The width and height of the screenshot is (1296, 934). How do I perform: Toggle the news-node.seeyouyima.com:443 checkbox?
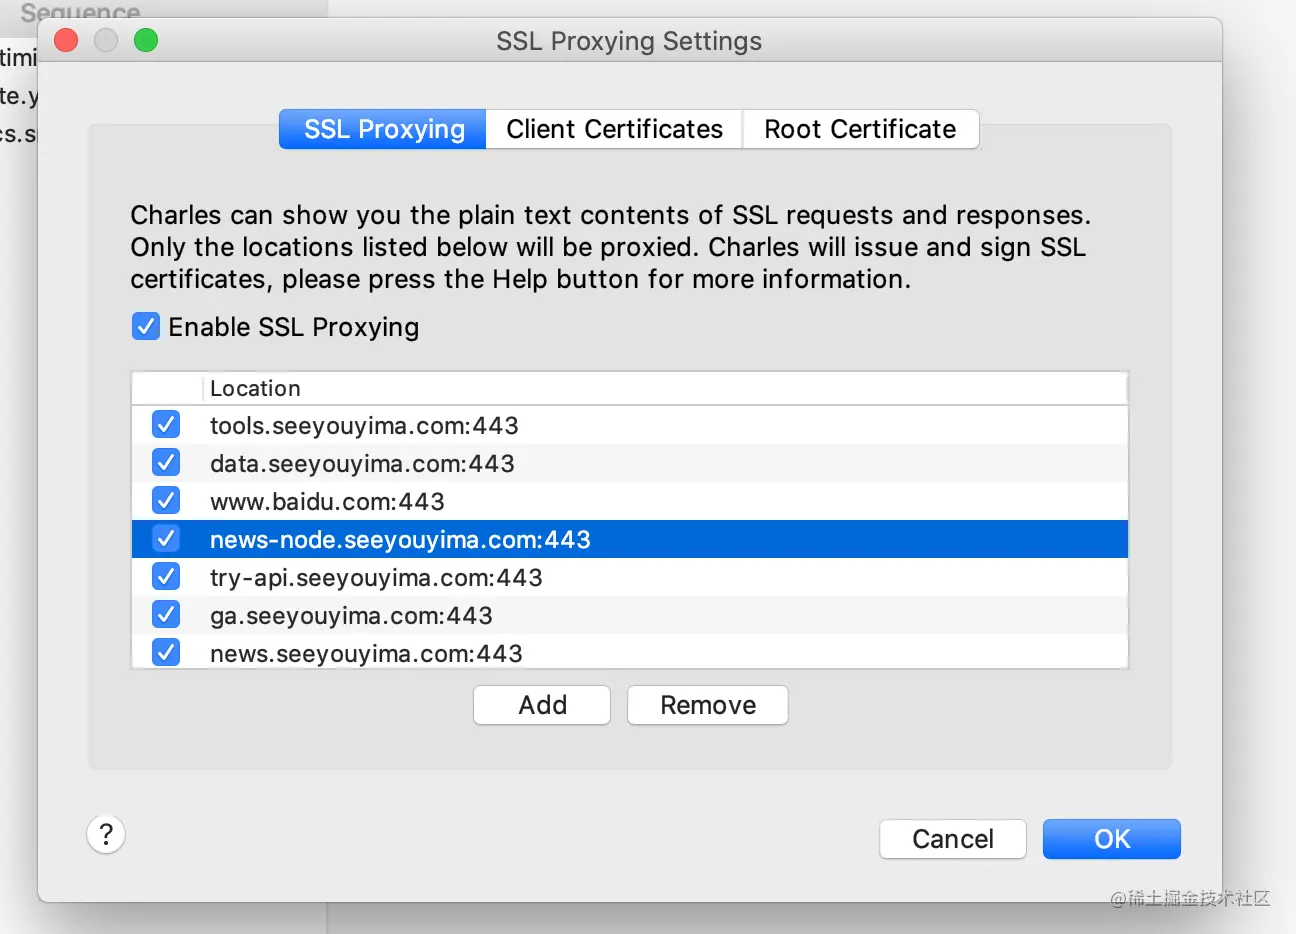coord(166,538)
